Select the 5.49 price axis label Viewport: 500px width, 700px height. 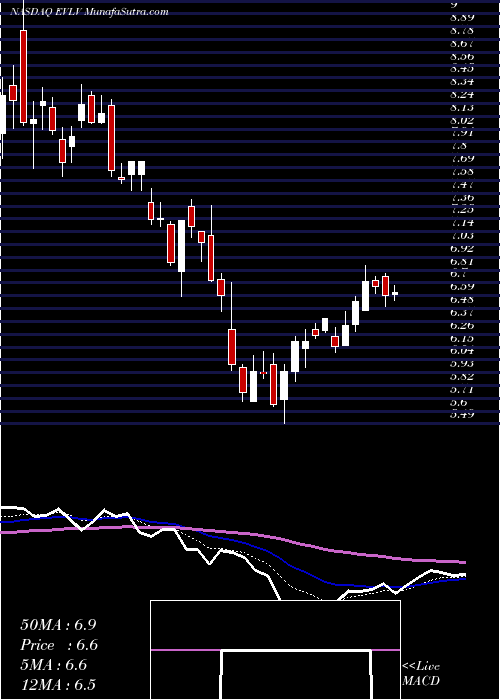click(462, 415)
